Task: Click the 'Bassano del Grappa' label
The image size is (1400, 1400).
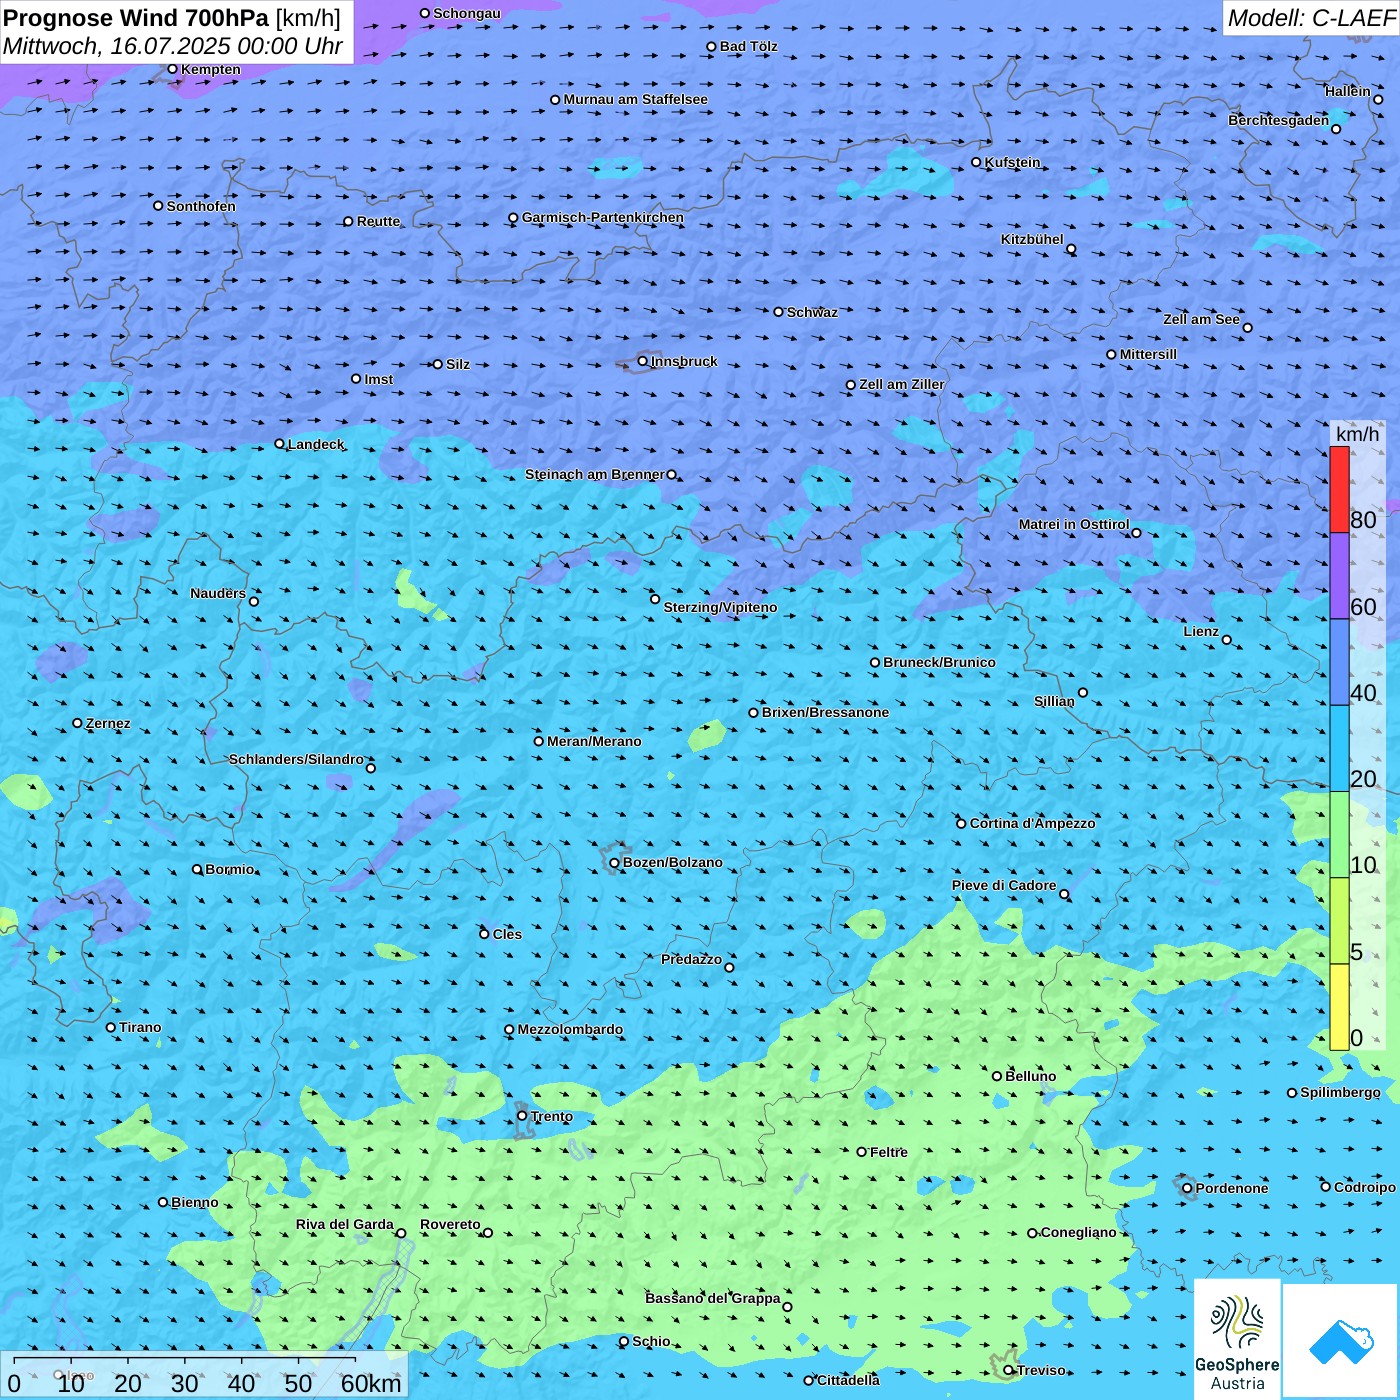Action: (713, 1298)
